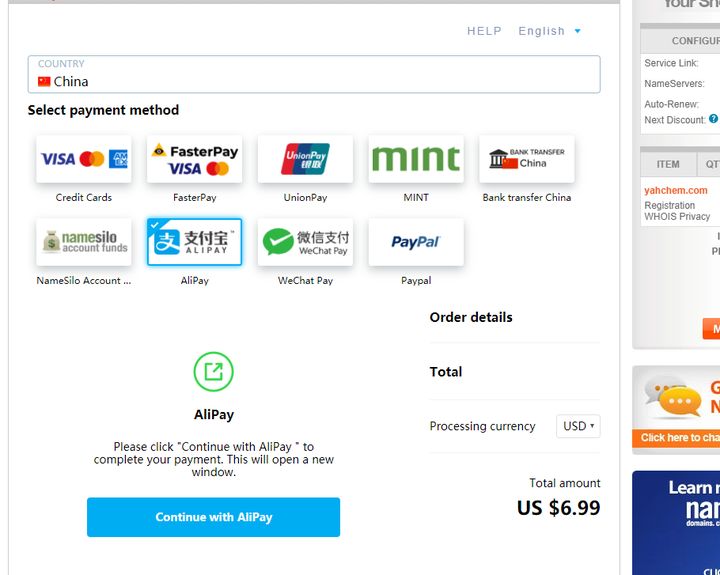Image resolution: width=720 pixels, height=575 pixels.
Task: Click the Next Discount help icon
Action: pos(713,119)
